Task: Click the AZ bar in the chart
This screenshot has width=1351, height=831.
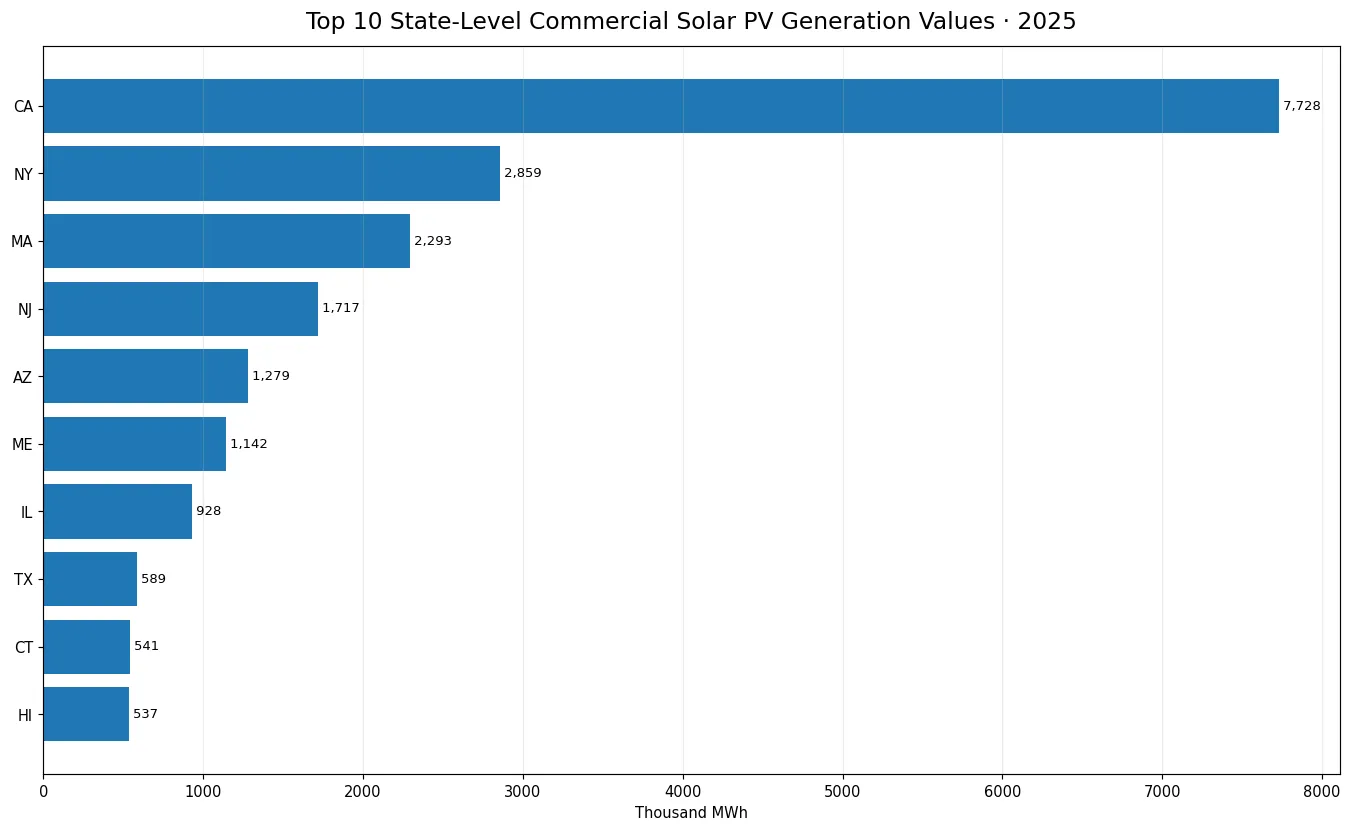Action: pos(145,376)
